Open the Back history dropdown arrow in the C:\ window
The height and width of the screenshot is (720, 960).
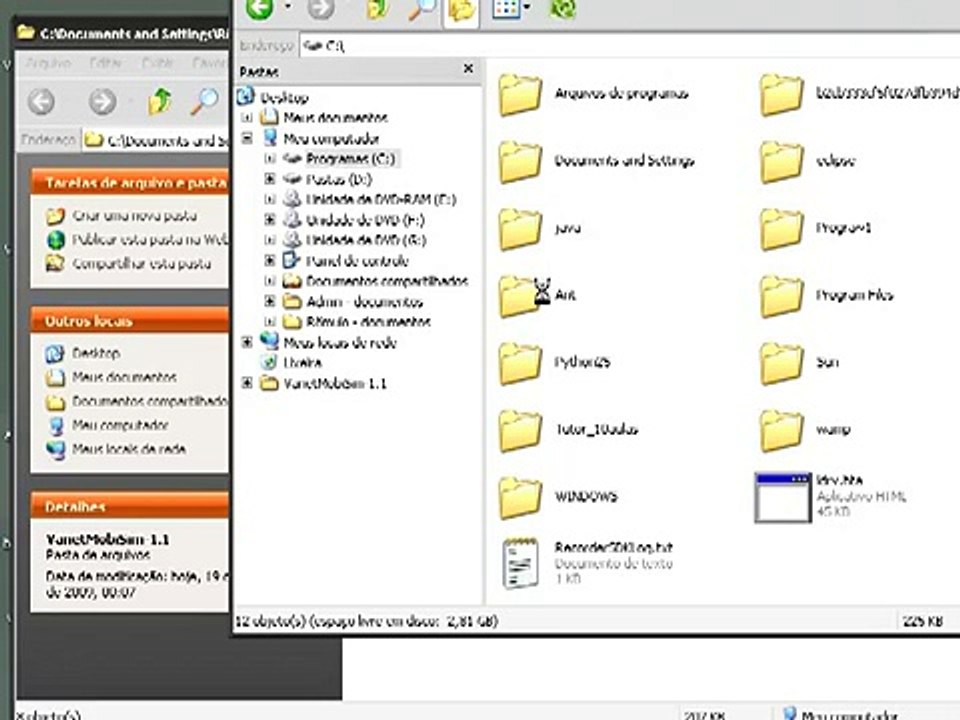(x=288, y=7)
